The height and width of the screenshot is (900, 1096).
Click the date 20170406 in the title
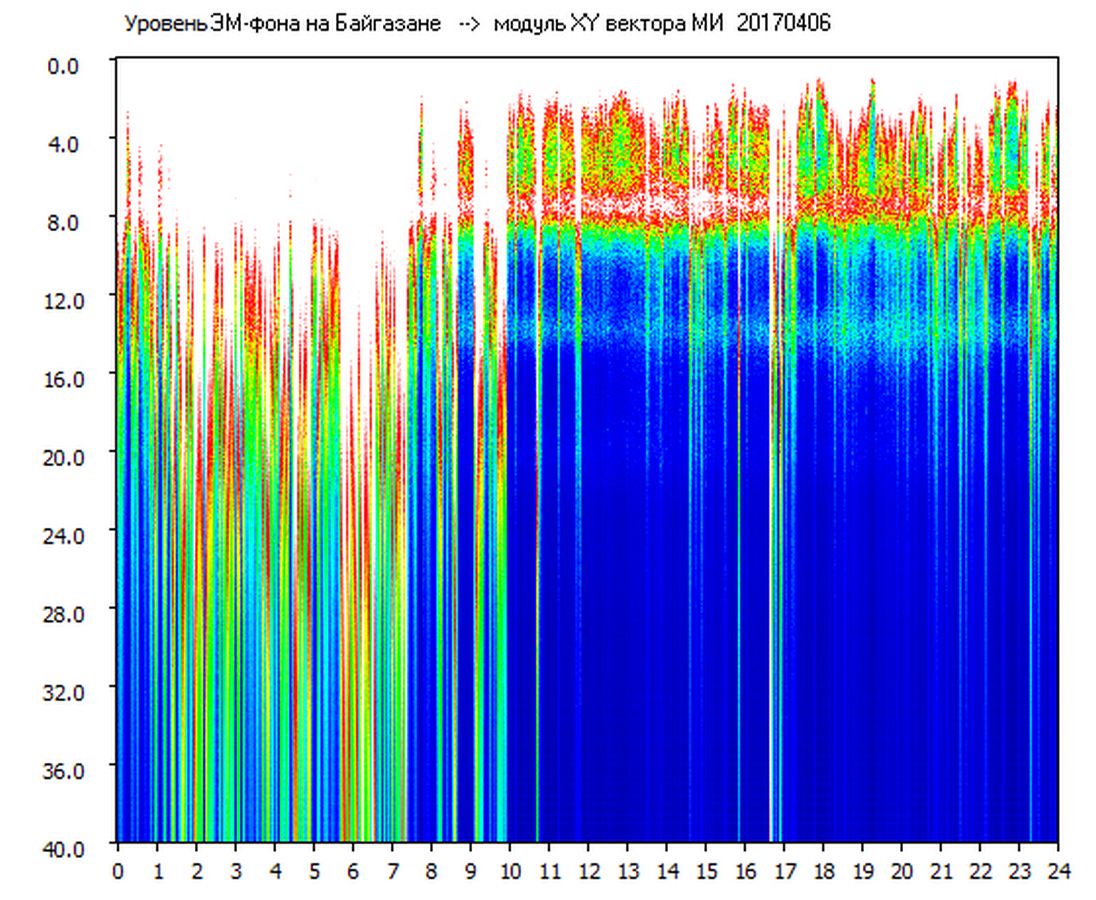783,24
